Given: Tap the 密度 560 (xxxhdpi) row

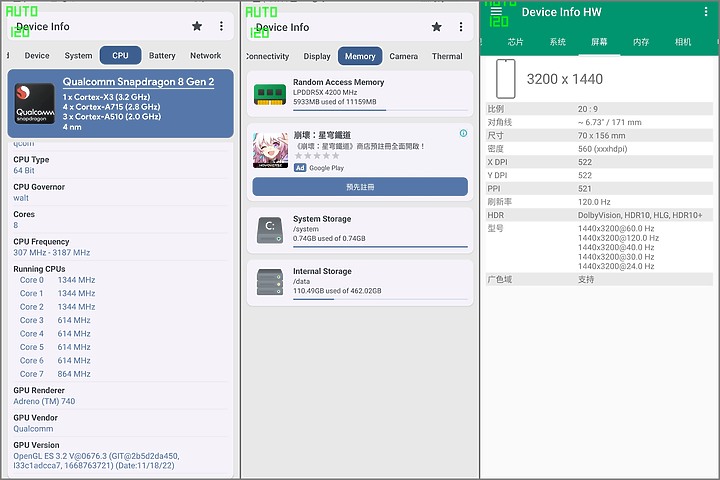Looking at the screenshot, I should [x=599, y=149].
